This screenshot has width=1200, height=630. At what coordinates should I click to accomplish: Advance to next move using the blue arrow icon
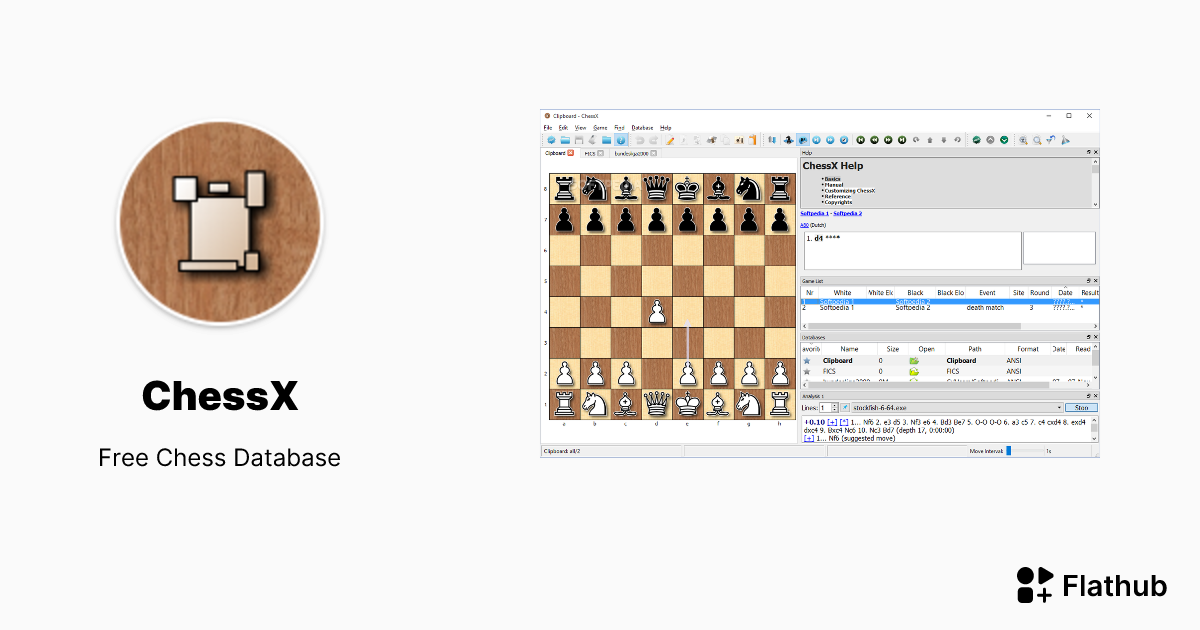tap(828, 141)
